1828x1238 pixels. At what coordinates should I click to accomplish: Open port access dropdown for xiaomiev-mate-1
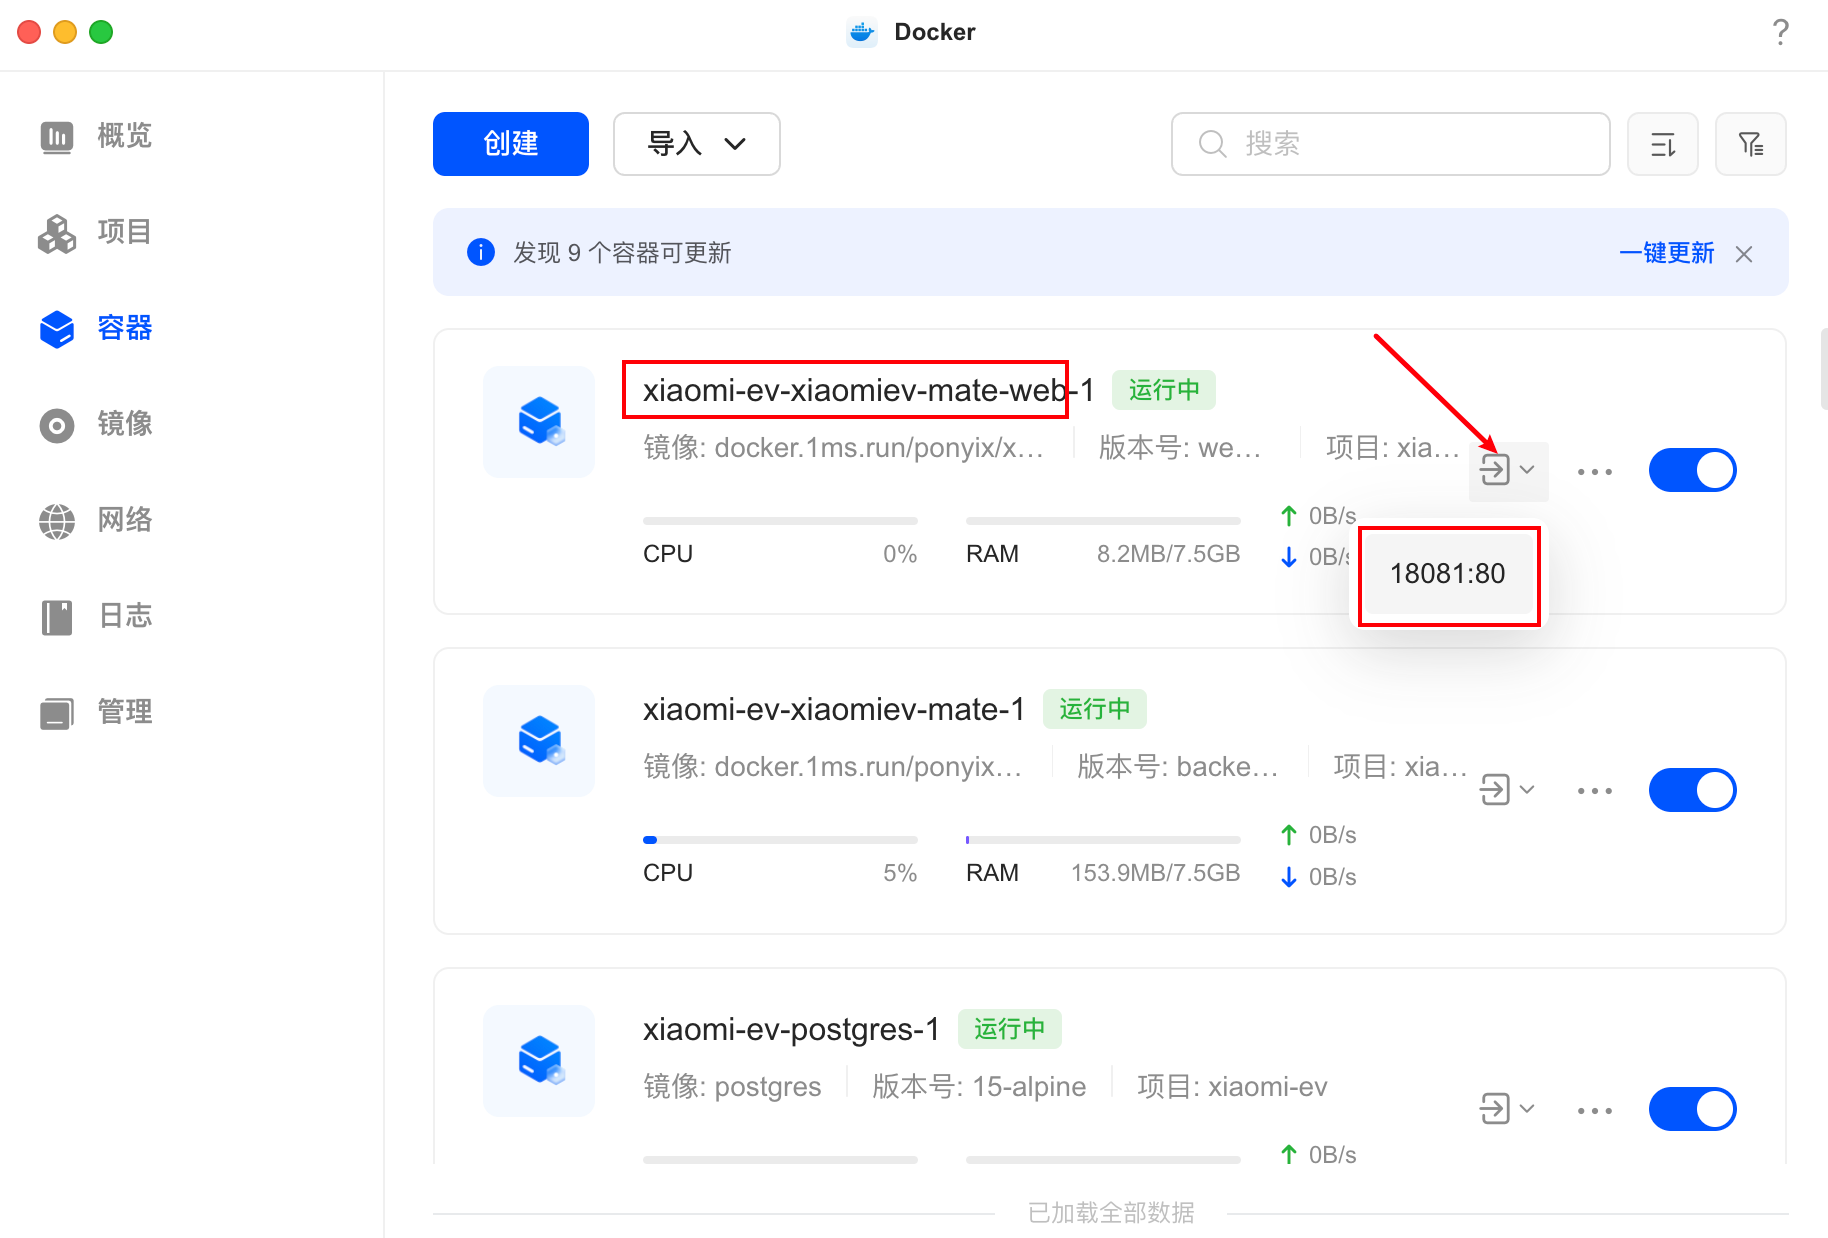(x=1508, y=790)
